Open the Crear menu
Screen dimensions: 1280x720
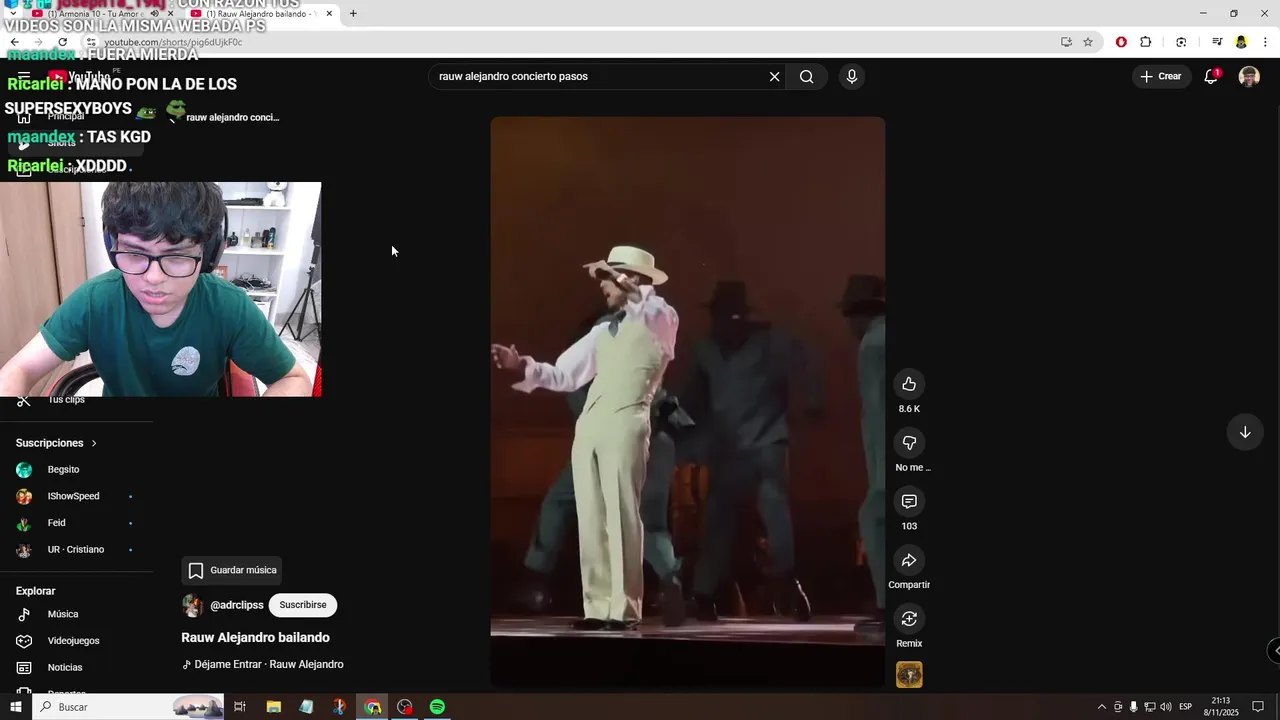[1161, 76]
